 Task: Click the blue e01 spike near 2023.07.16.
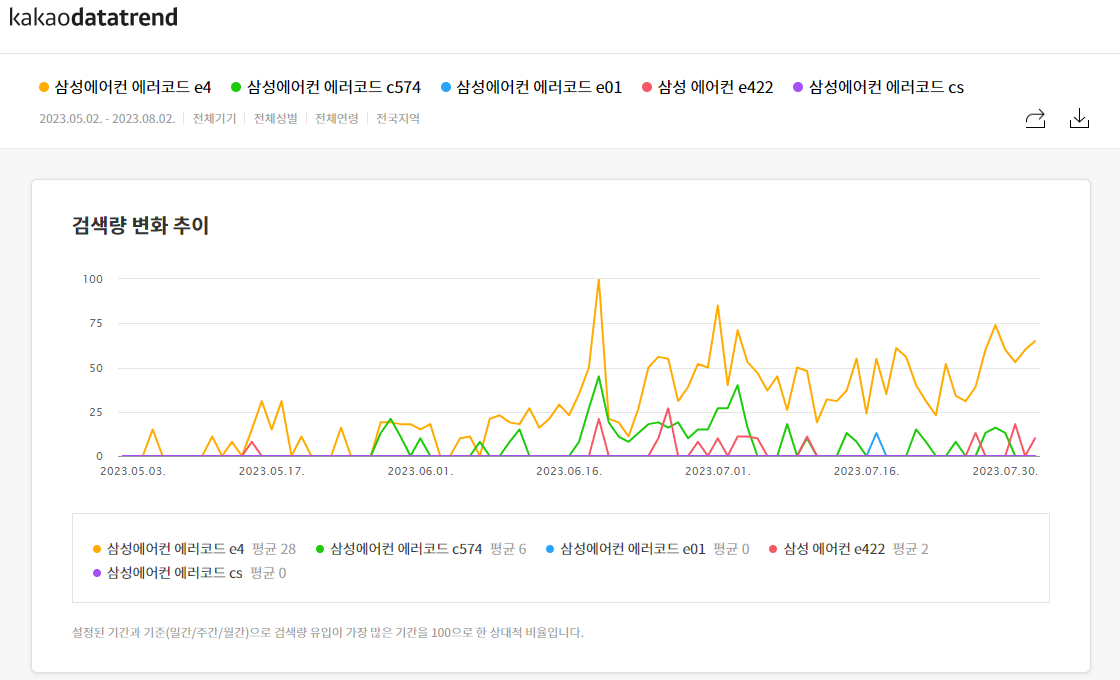coord(876,434)
